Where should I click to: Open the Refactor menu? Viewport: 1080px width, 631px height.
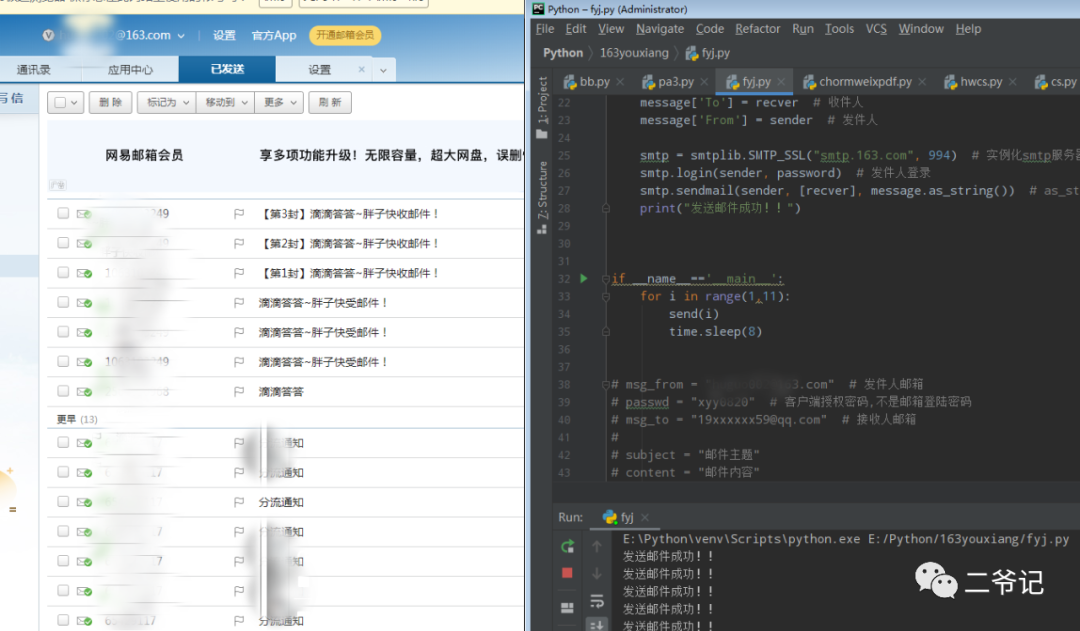click(758, 29)
